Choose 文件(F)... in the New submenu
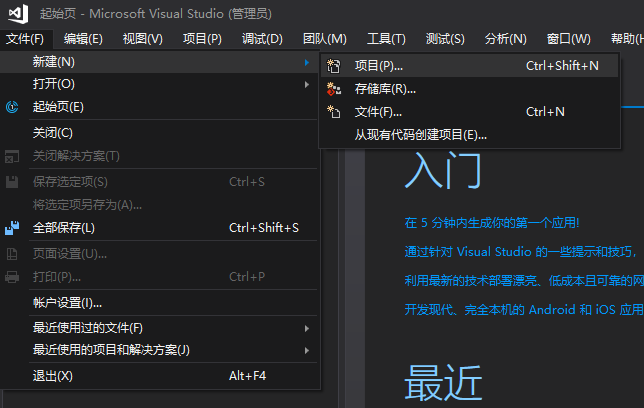This screenshot has width=644, height=408. (x=469, y=112)
